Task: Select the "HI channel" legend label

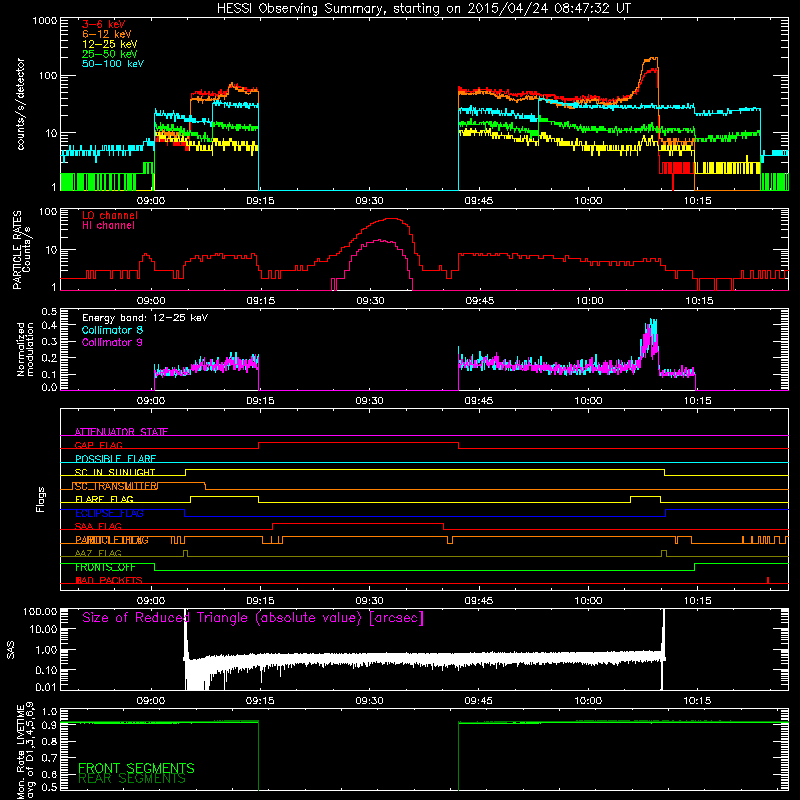Action: point(108,226)
